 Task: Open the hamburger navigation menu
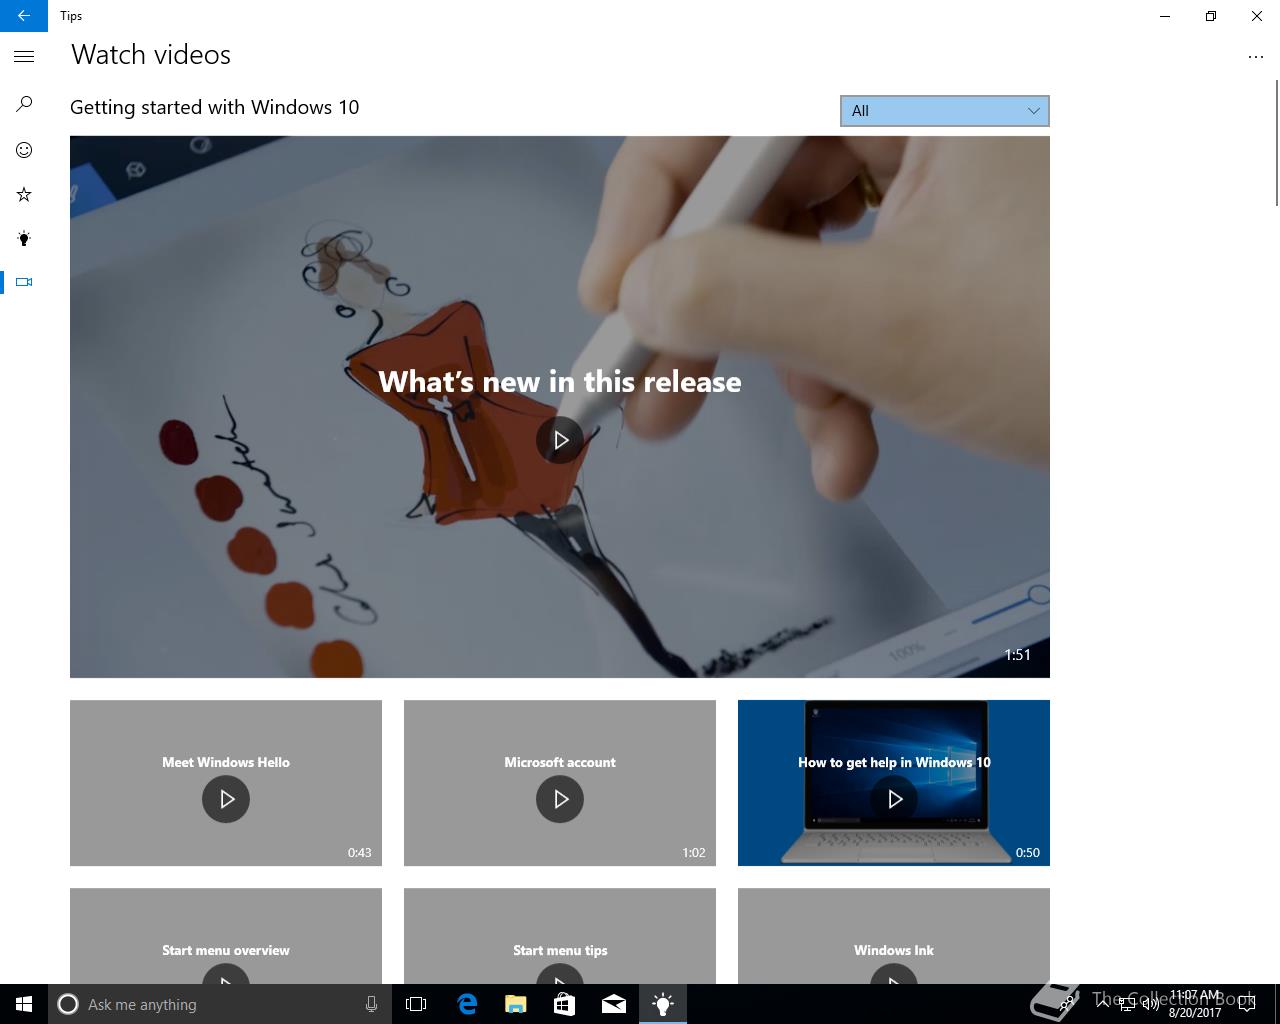24,57
